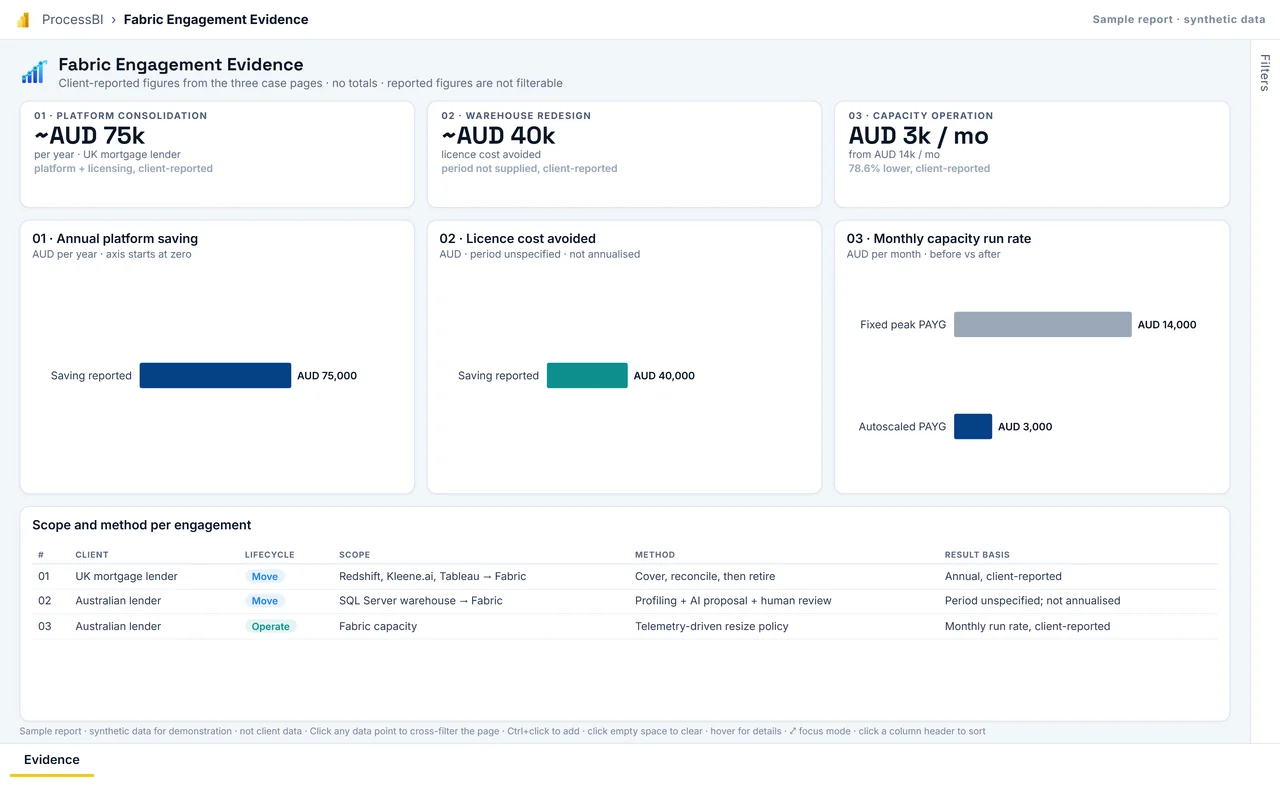Click the Operate lifecycle badge

point(271,627)
